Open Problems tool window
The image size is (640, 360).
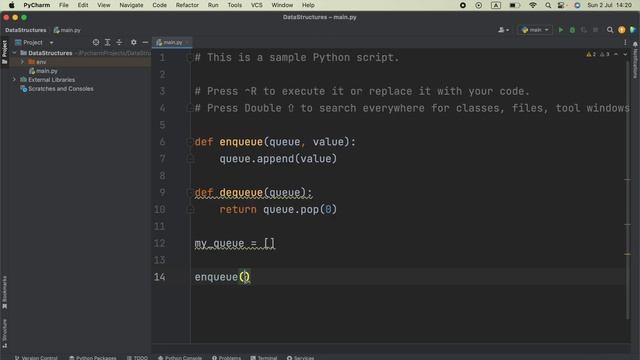tap(227, 358)
